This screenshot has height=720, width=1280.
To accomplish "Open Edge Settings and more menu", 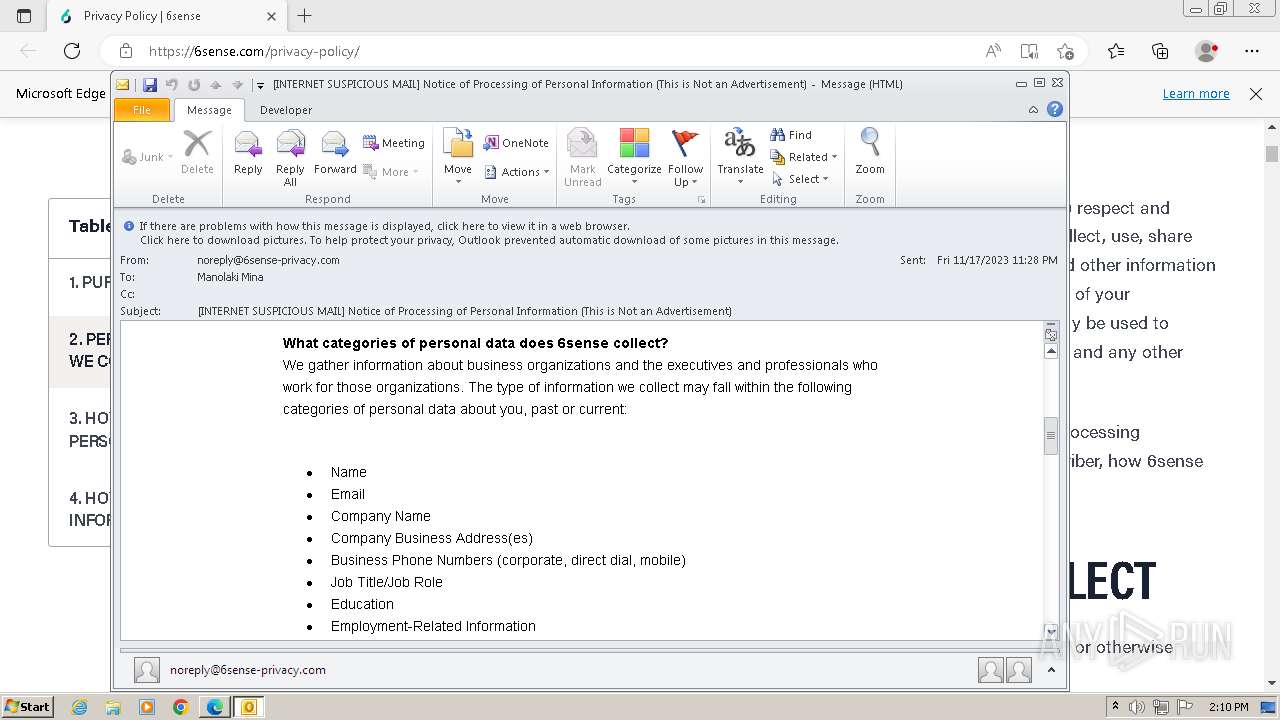I will (1252, 51).
